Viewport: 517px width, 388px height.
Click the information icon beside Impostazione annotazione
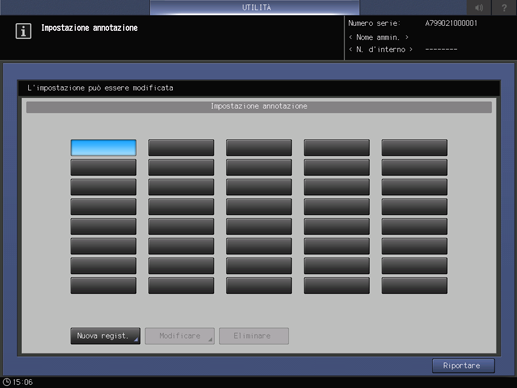coord(23,31)
